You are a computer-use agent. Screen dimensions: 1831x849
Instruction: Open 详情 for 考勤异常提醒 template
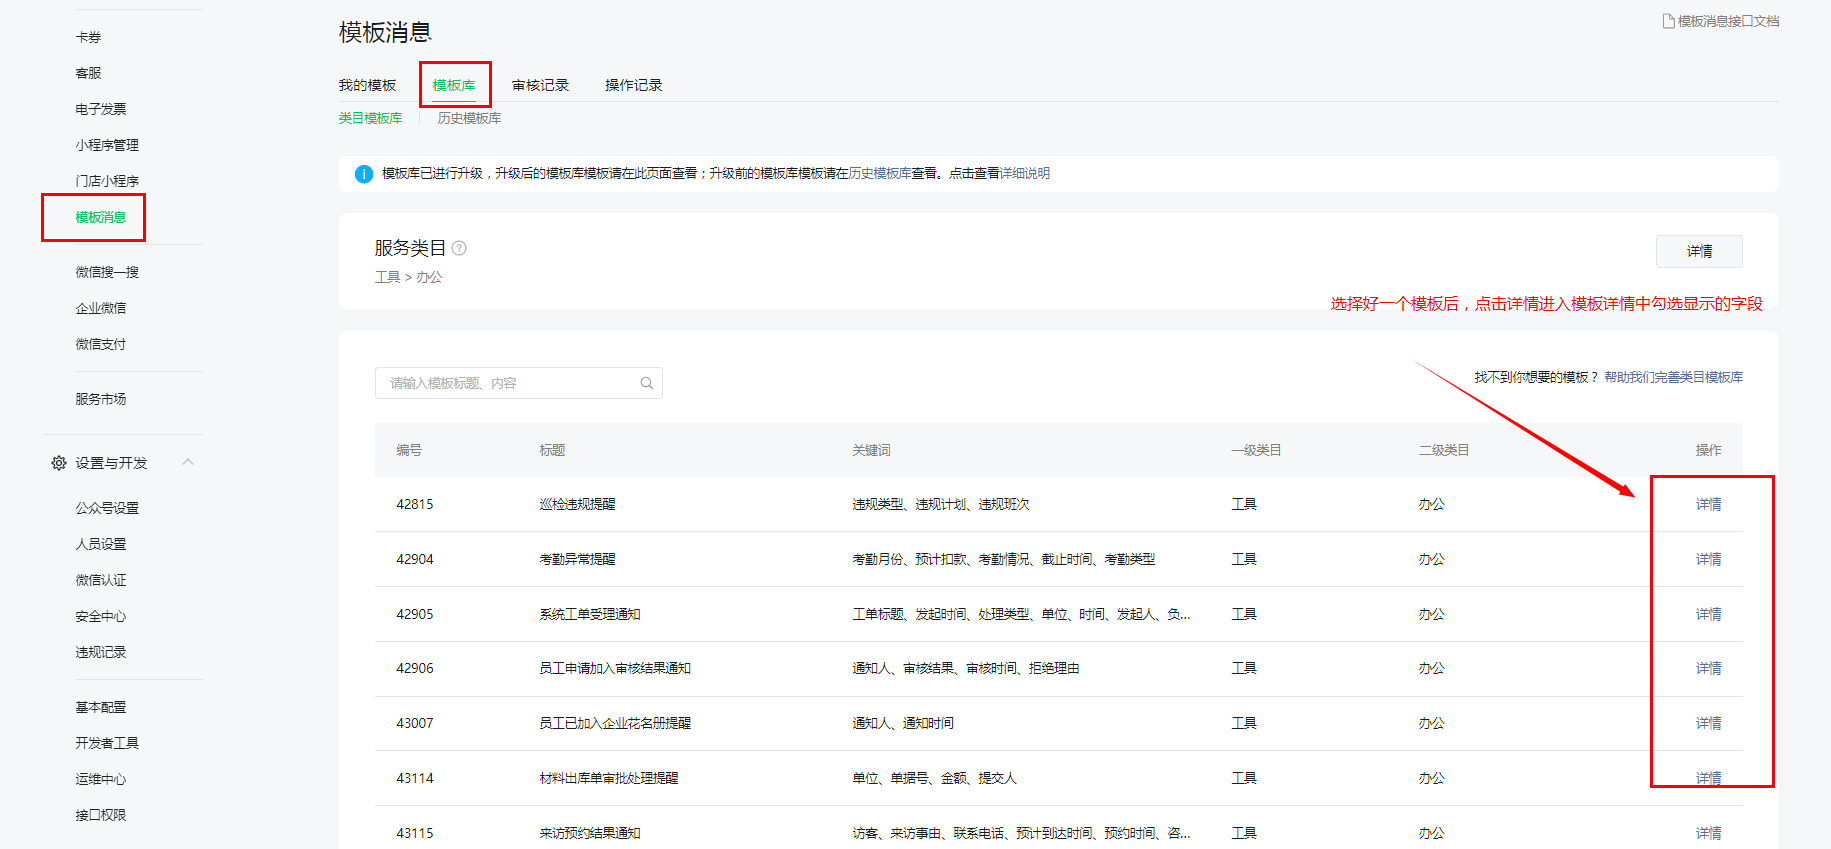(1708, 559)
